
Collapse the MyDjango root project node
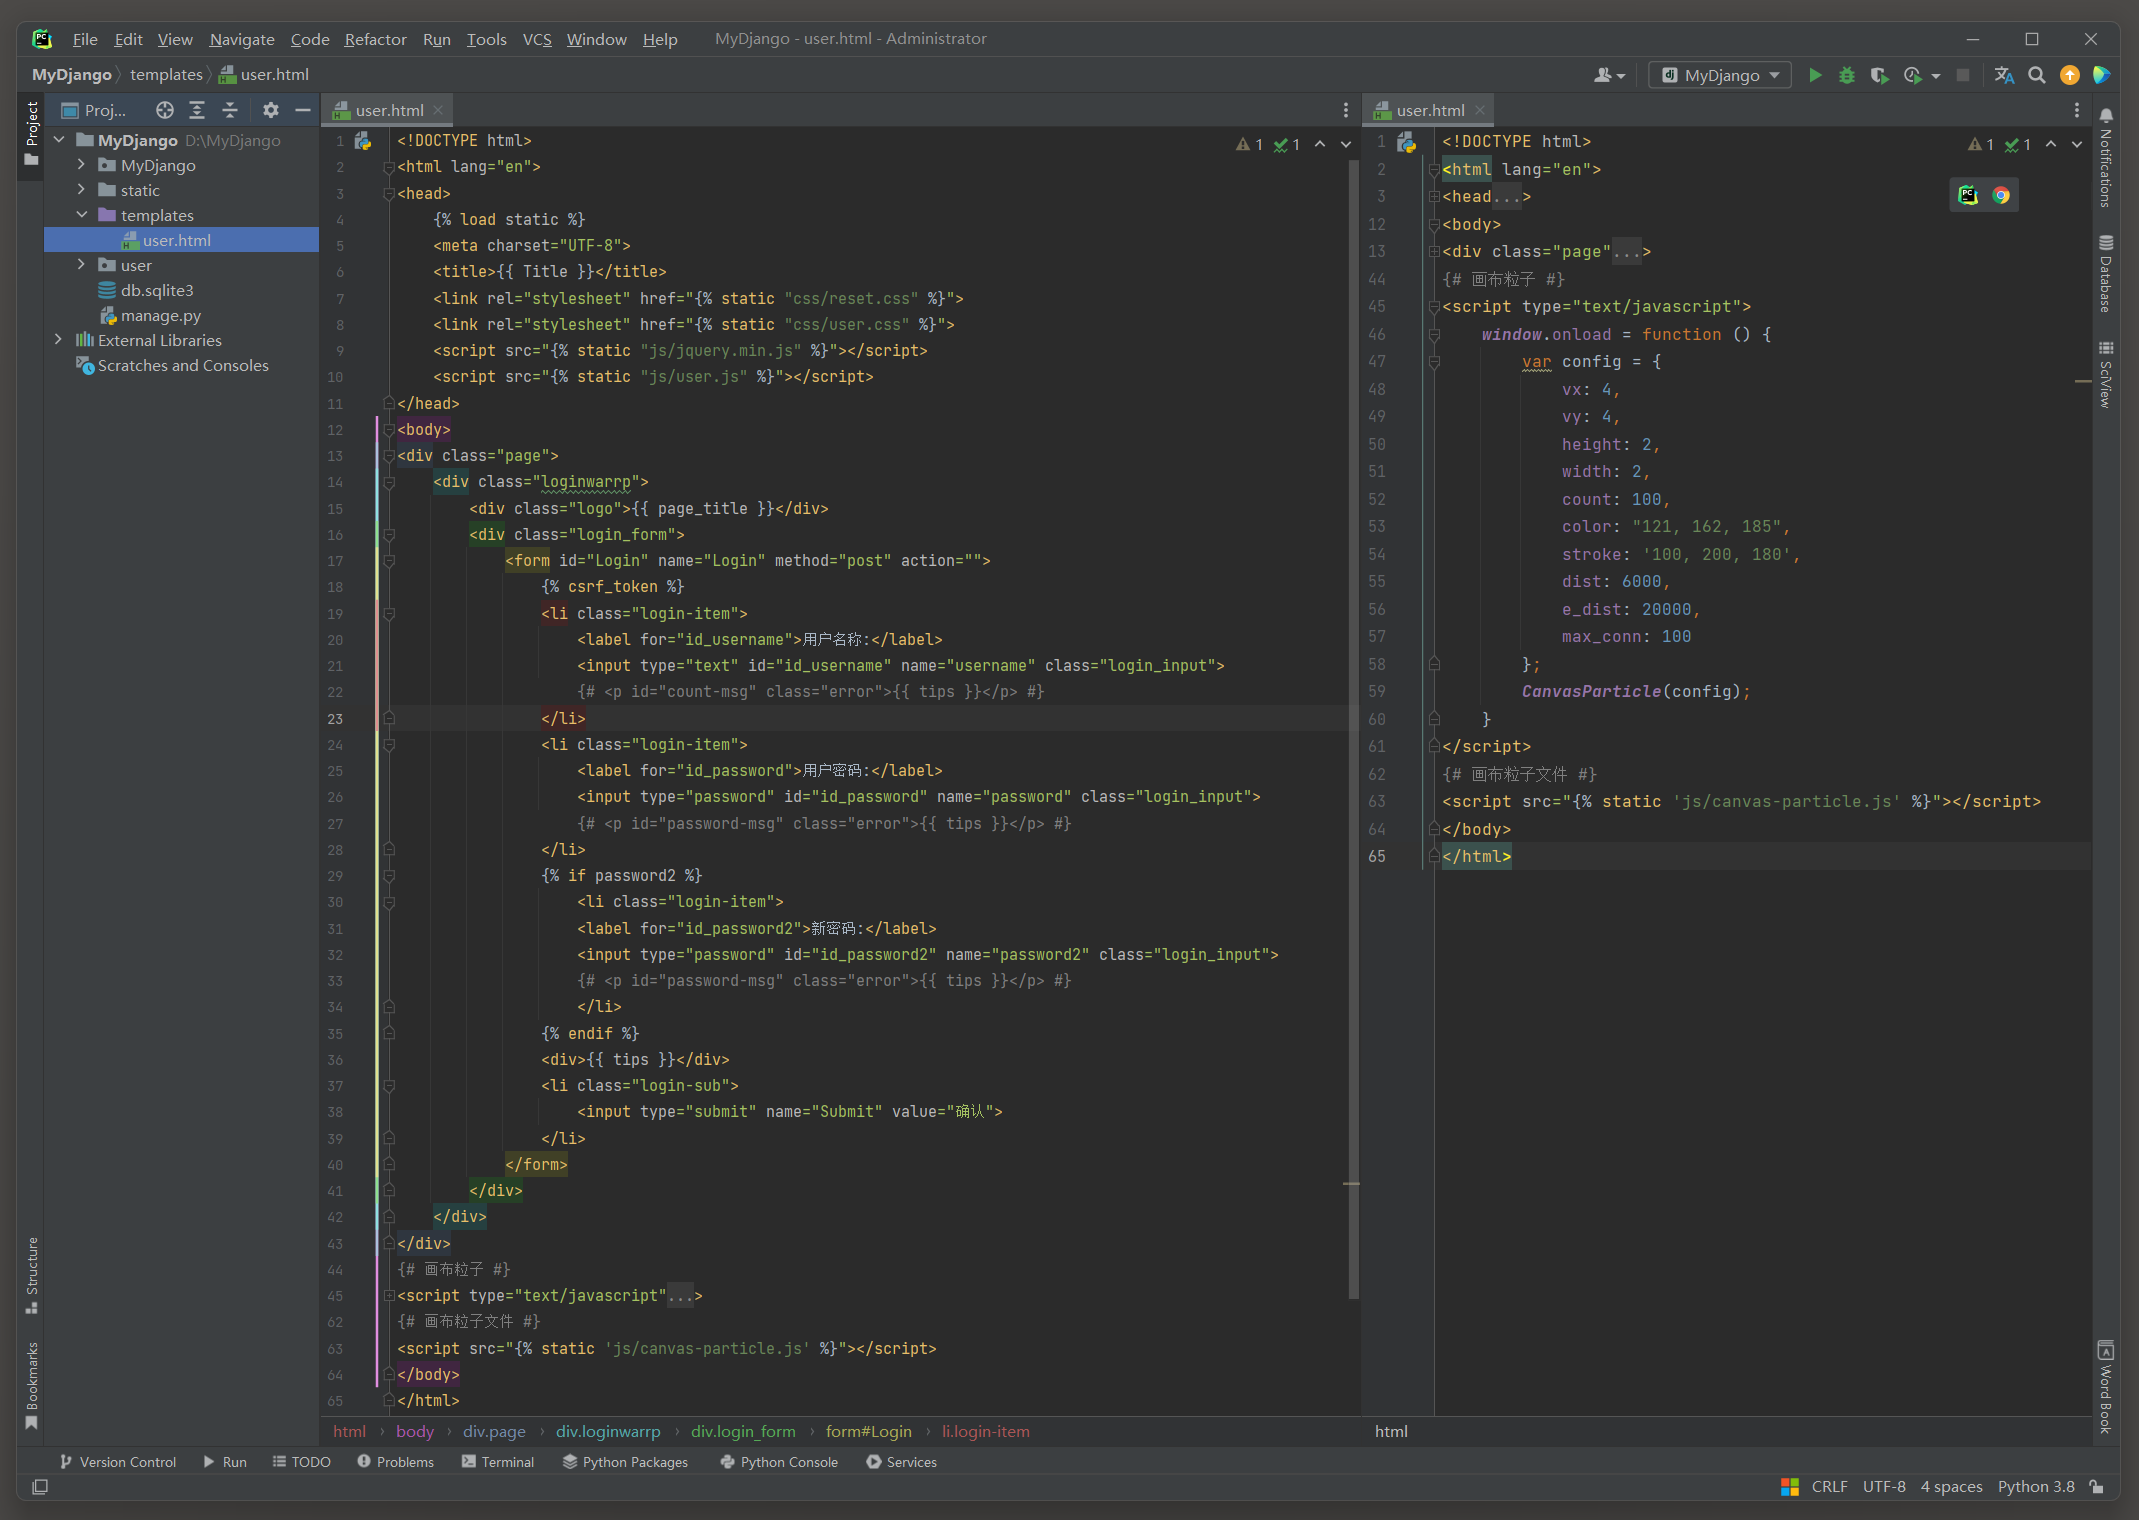tap(59, 140)
